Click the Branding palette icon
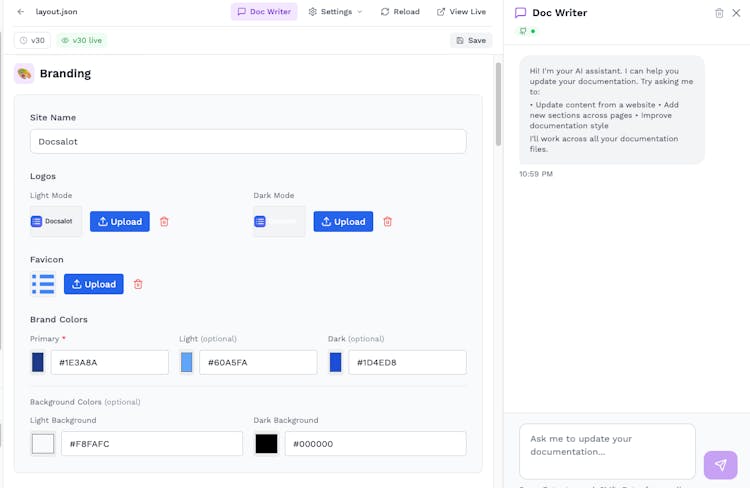The image size is (750, 488). [x=24, y=73]
